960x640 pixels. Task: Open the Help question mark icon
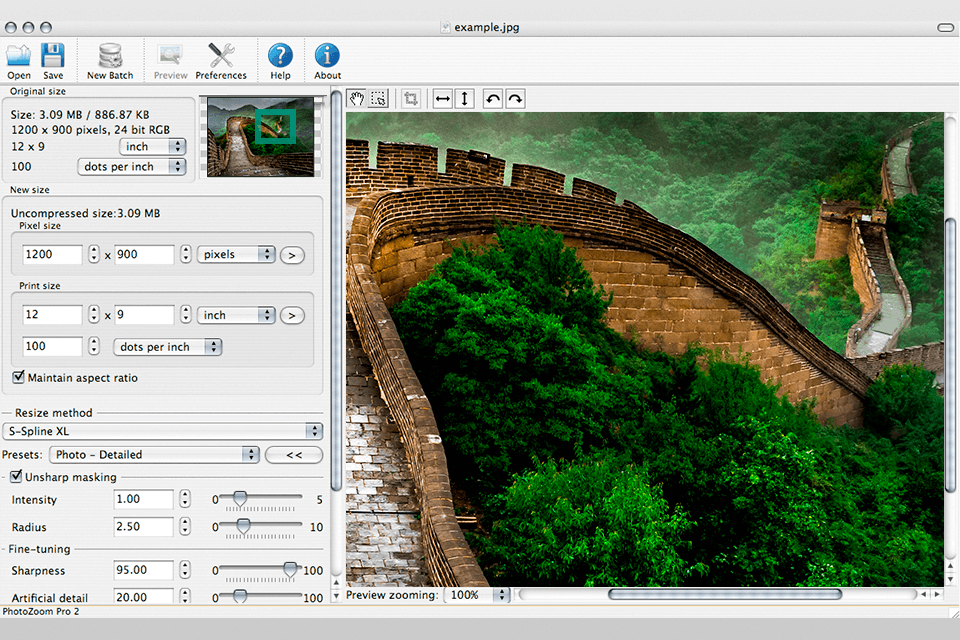pos(280,55)
